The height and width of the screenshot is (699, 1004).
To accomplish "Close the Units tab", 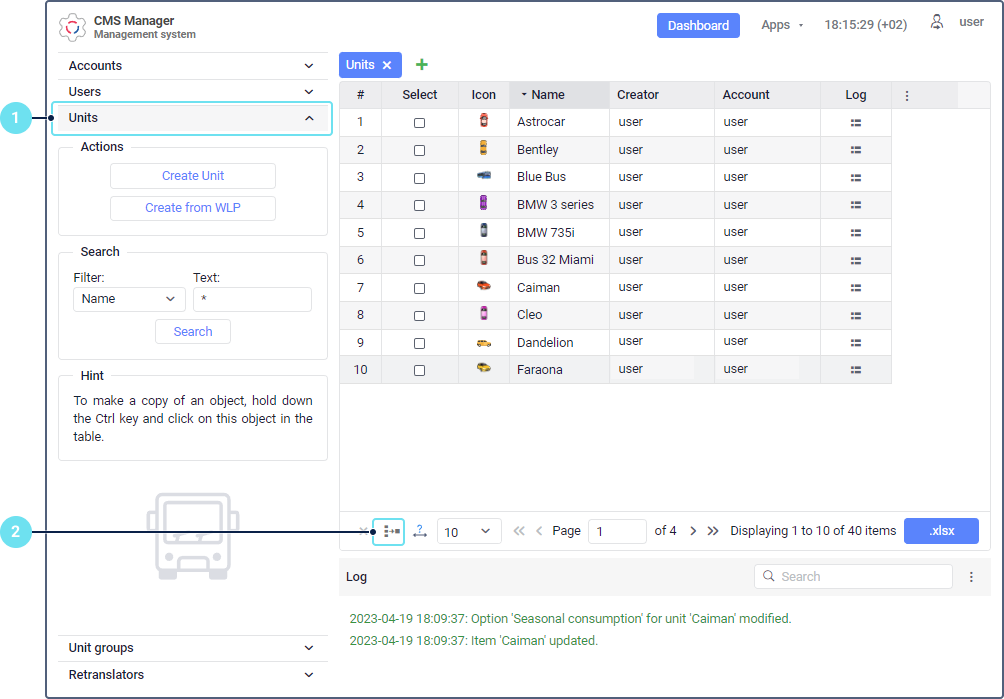I will [387, 65].
